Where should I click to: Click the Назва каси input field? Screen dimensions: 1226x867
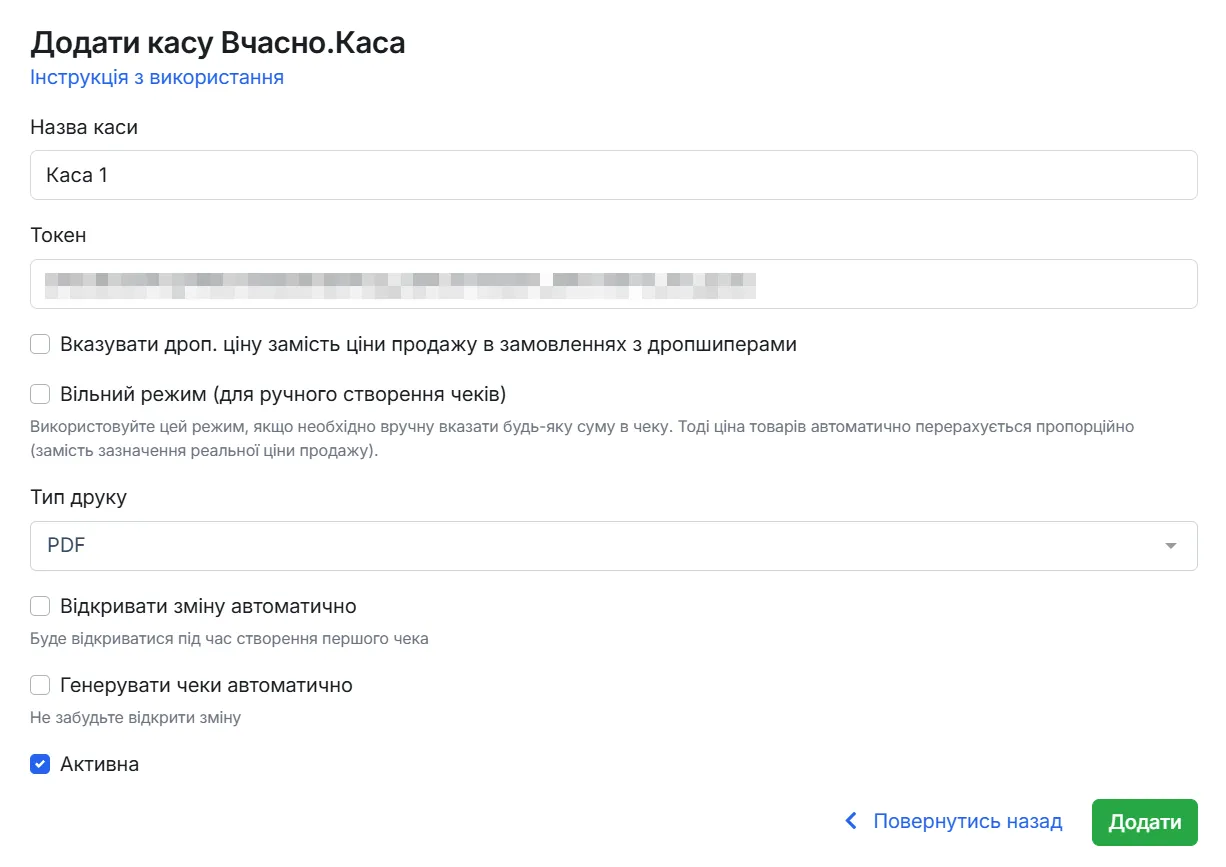tap(613, 175)
